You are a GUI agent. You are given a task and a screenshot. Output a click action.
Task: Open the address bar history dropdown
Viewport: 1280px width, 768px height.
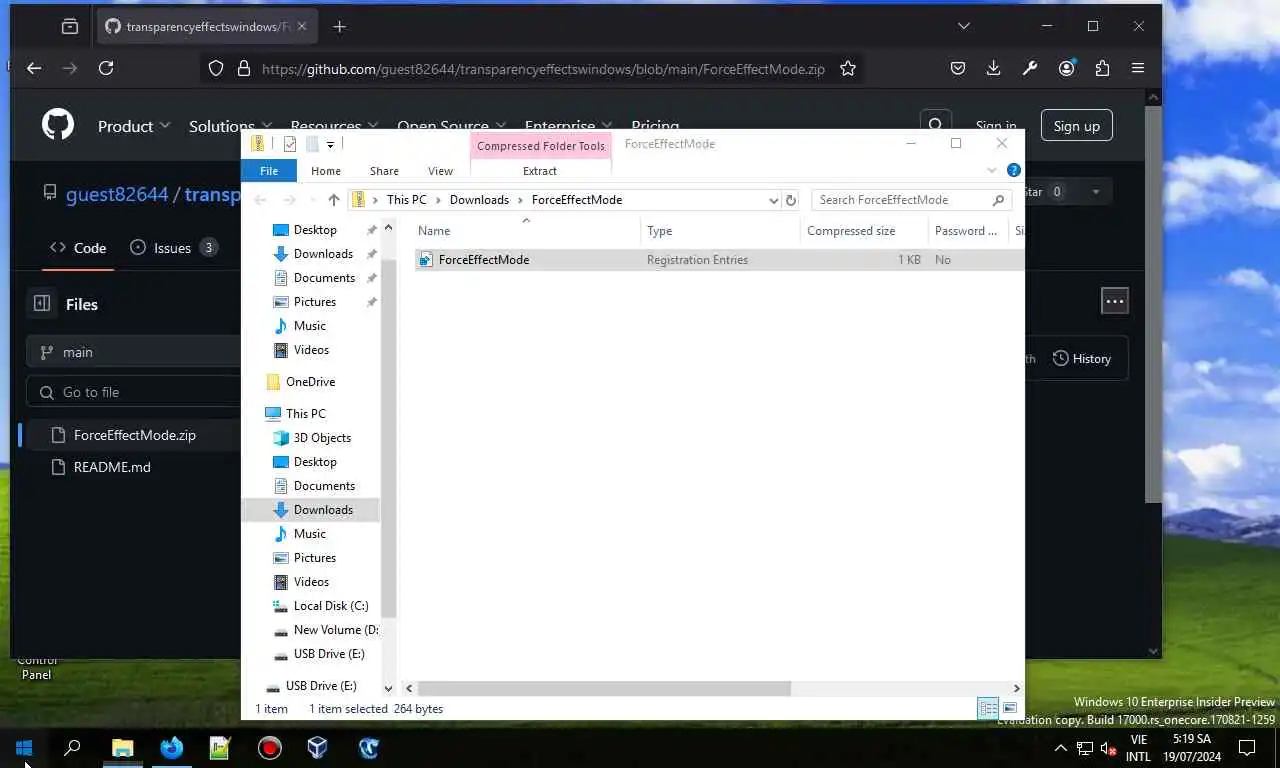pos(773,200)
